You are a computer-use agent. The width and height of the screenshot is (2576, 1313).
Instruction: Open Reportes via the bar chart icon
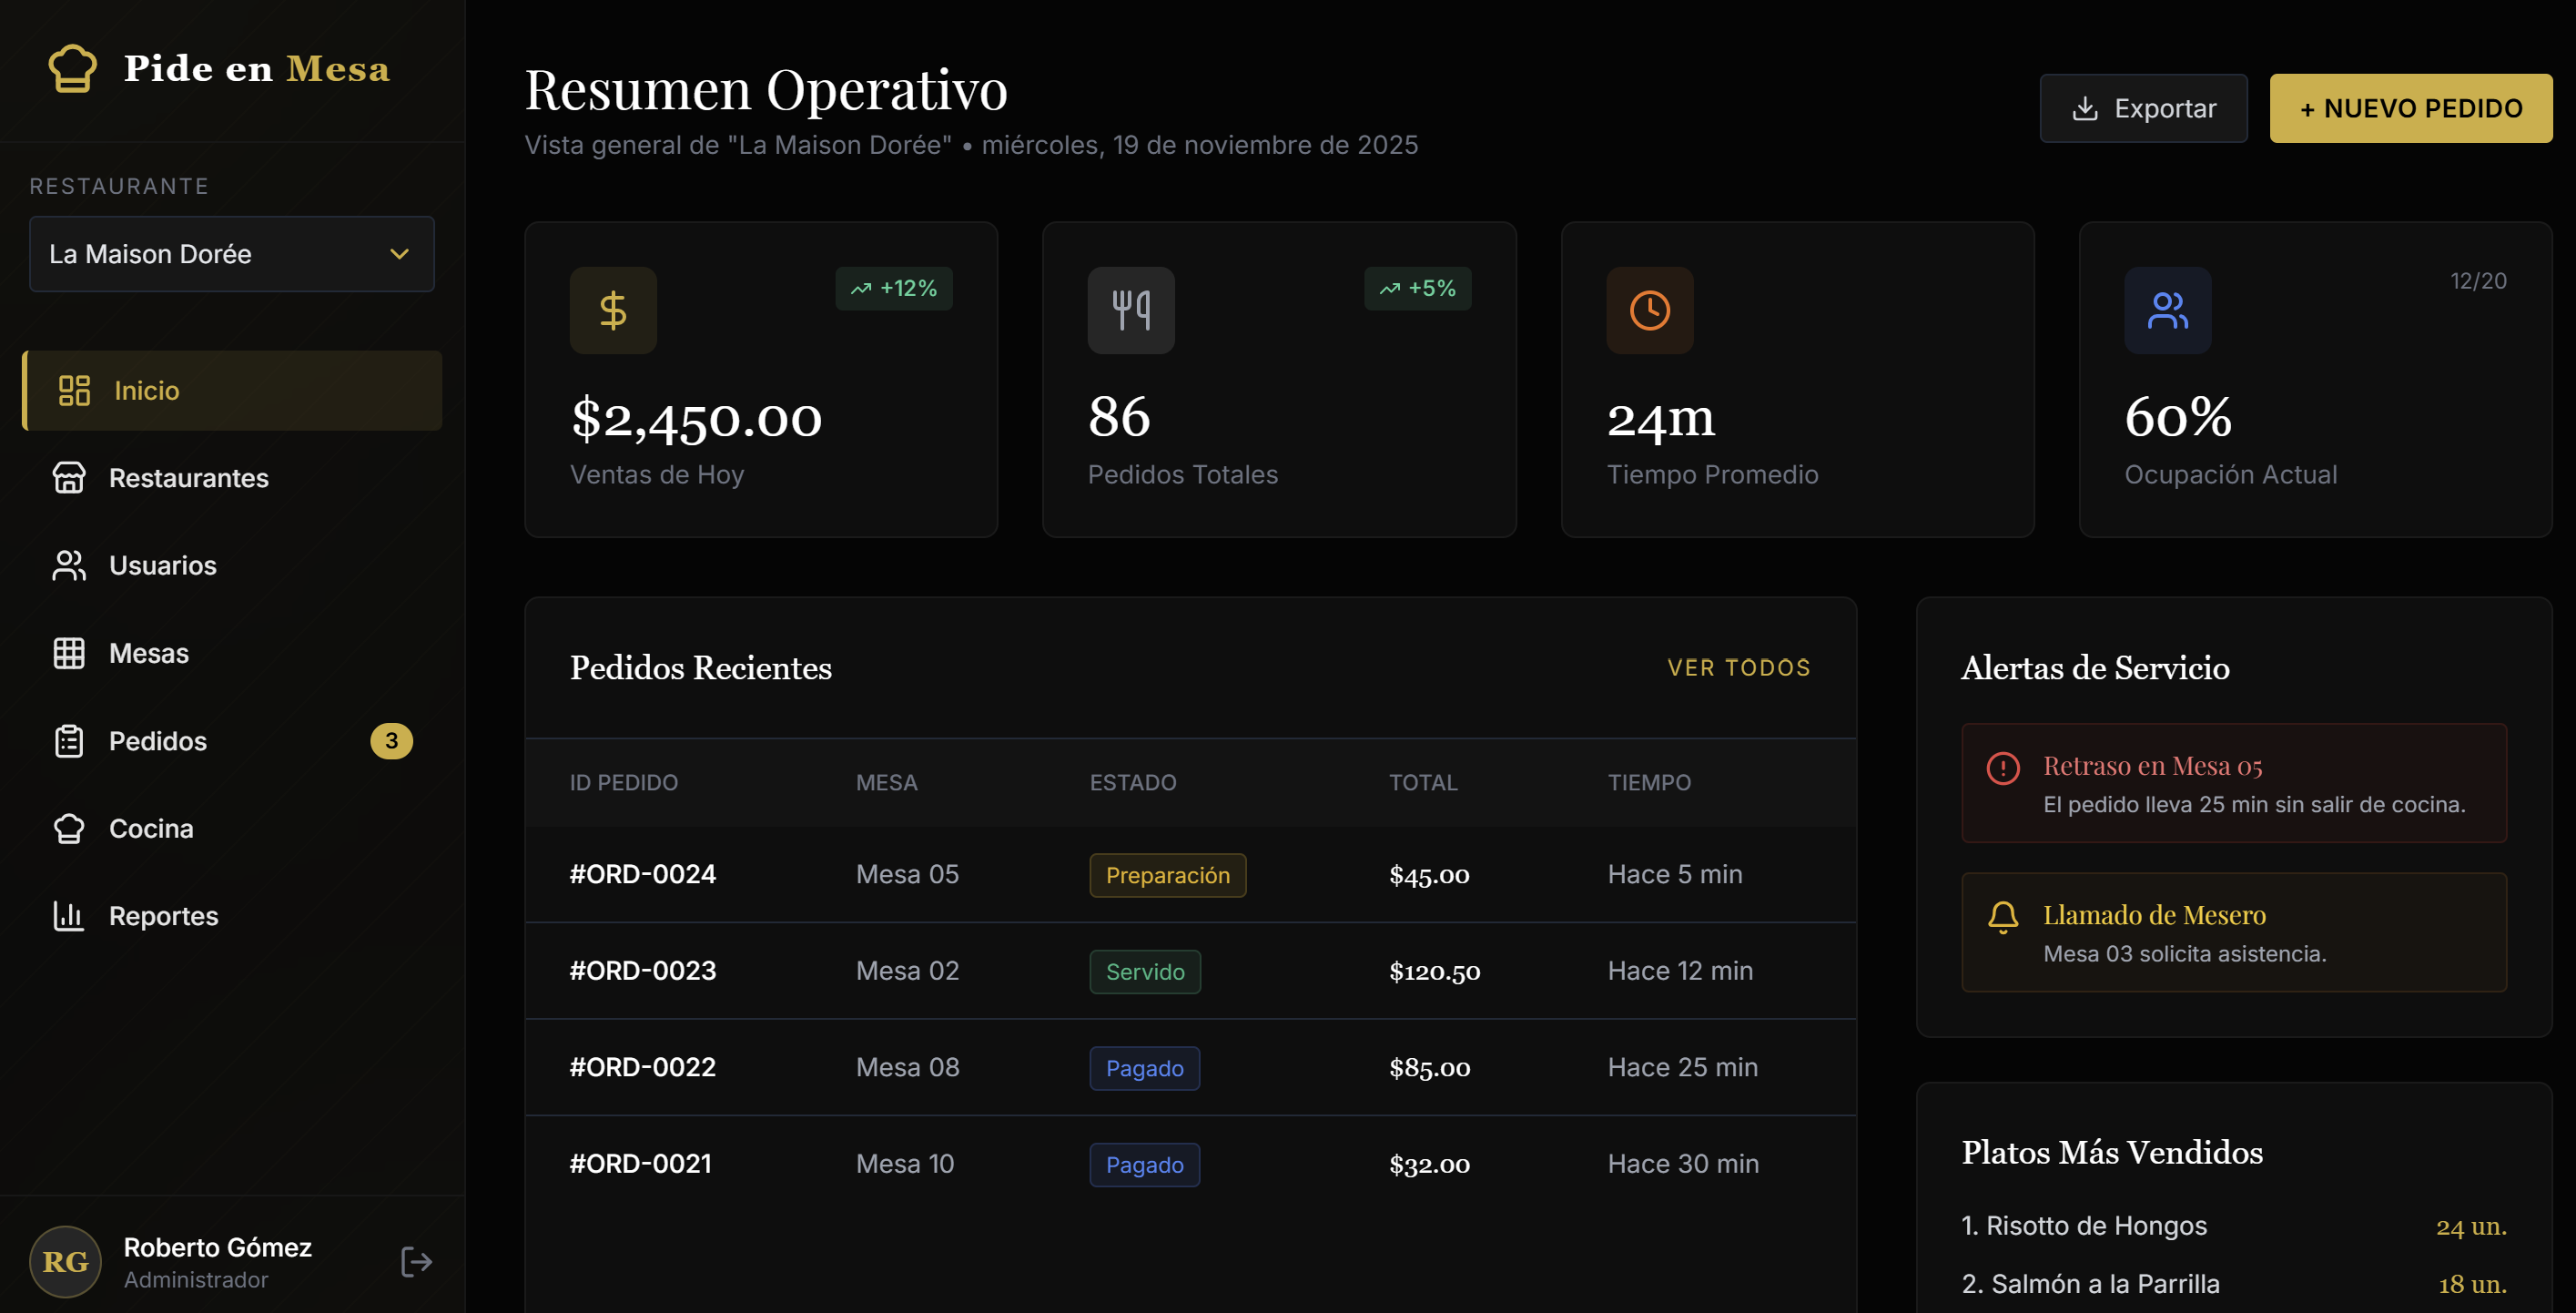pos(68,916)
